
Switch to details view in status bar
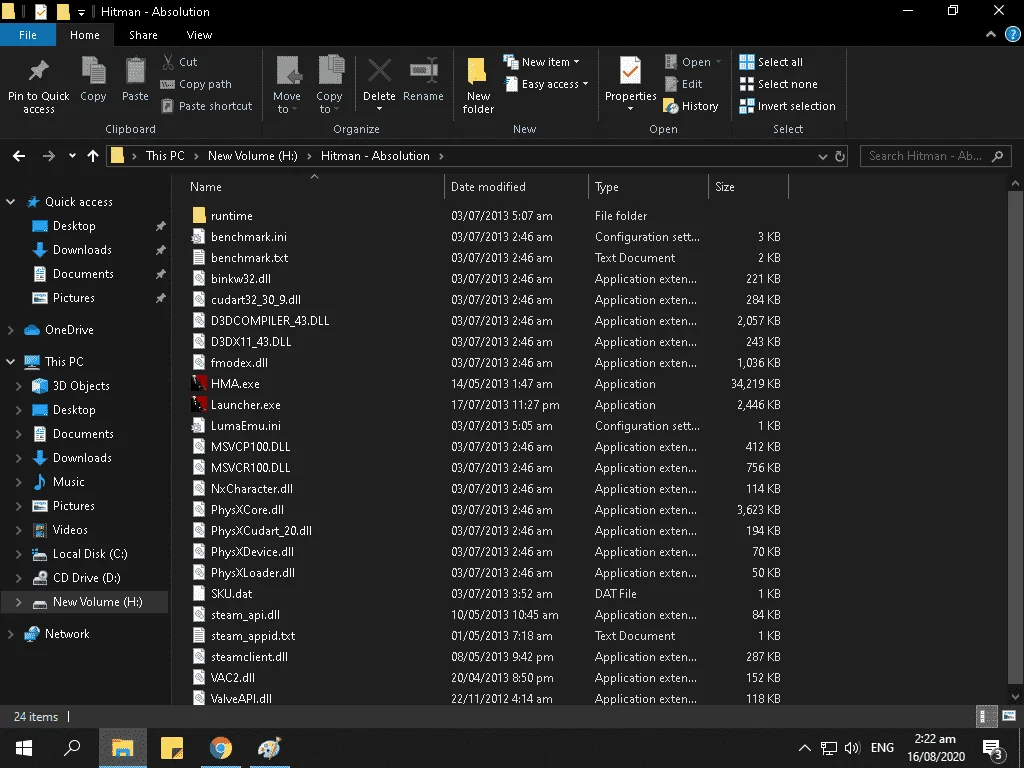click(986, 716)
